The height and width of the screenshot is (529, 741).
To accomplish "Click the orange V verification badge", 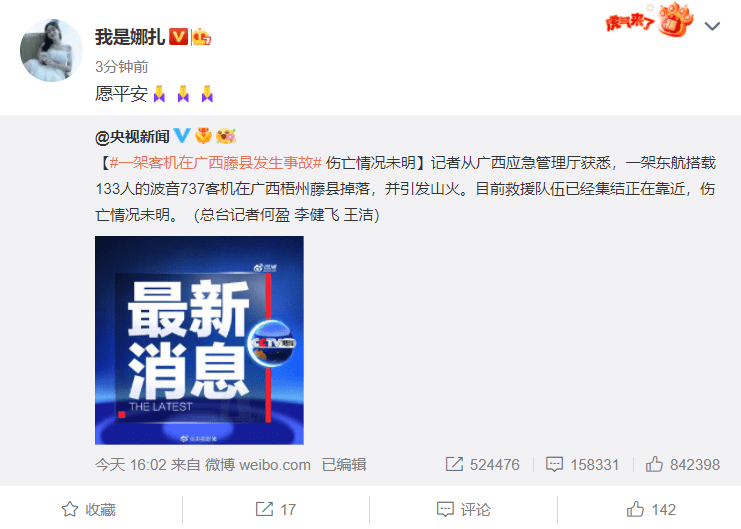I will point(179,36).
